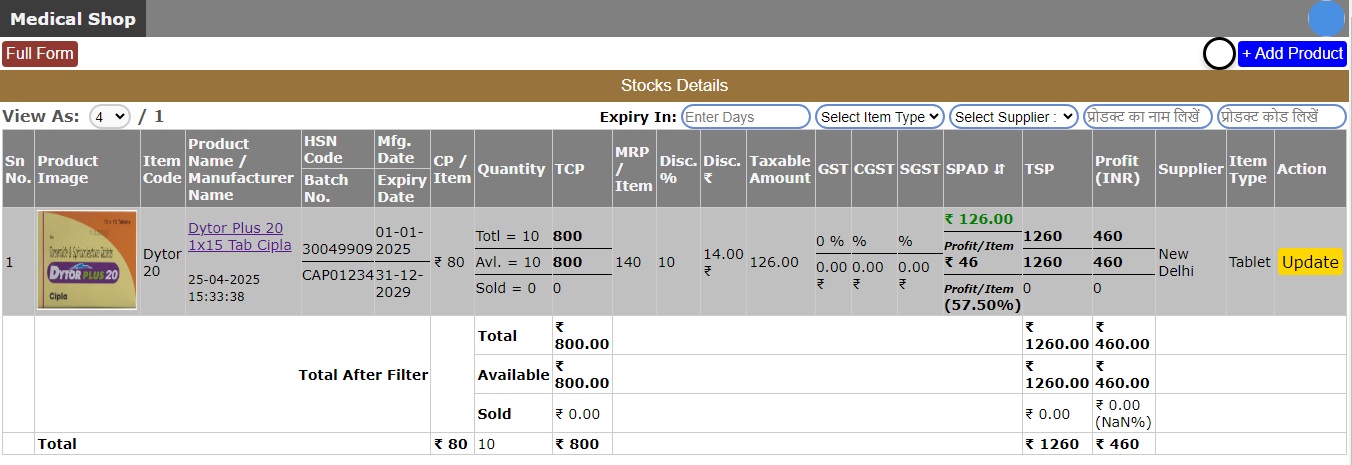
Task: Open the Select Supplier dropdown
Action: 1013,117
